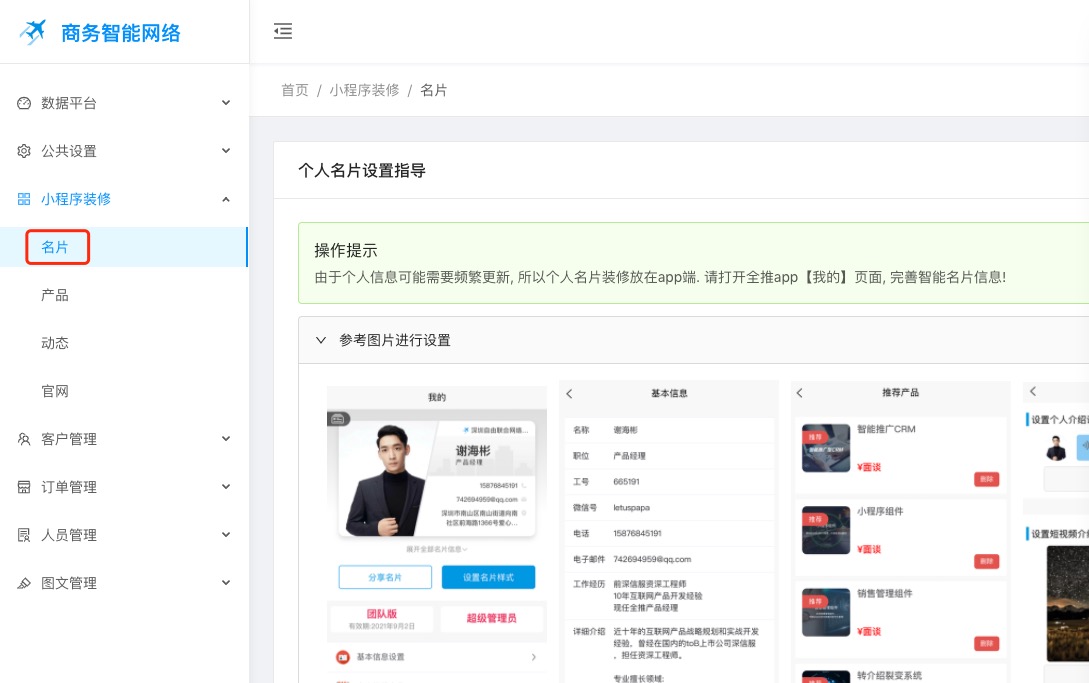Click the back arrow on 推荐产品 screen

point(799,393)
